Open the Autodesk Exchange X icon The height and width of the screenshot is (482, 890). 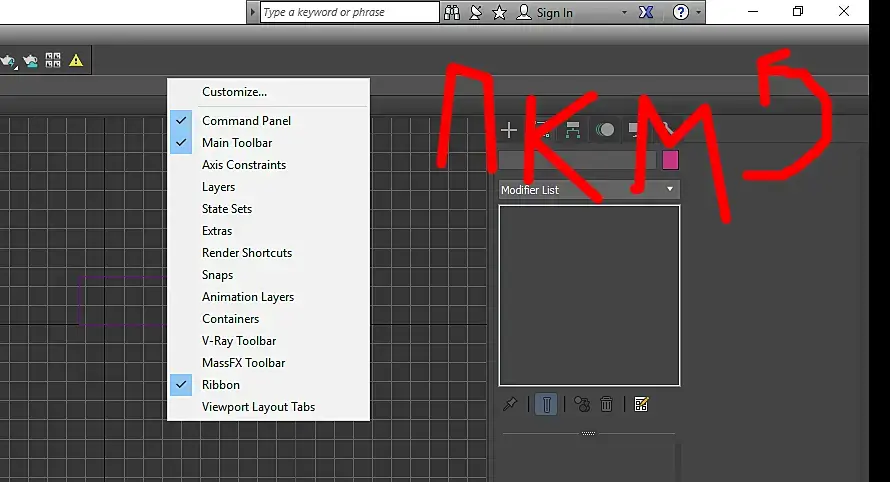pyautogui.click(x=646, y=12)
